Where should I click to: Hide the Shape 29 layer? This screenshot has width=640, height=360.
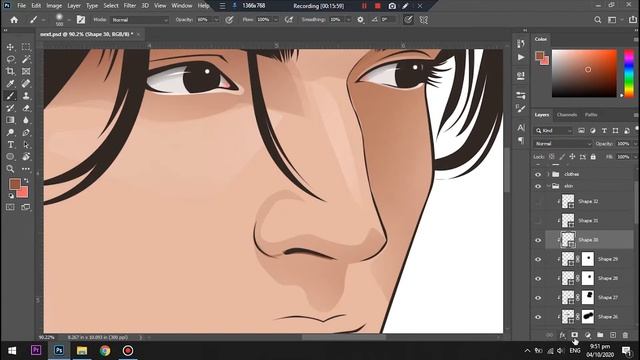point(538,259)
